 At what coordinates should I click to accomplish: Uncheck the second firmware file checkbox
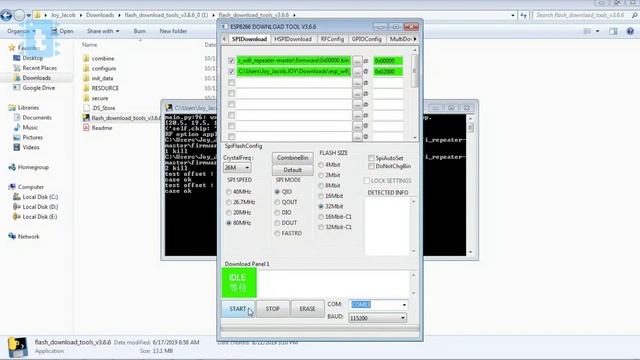point(231,71)
